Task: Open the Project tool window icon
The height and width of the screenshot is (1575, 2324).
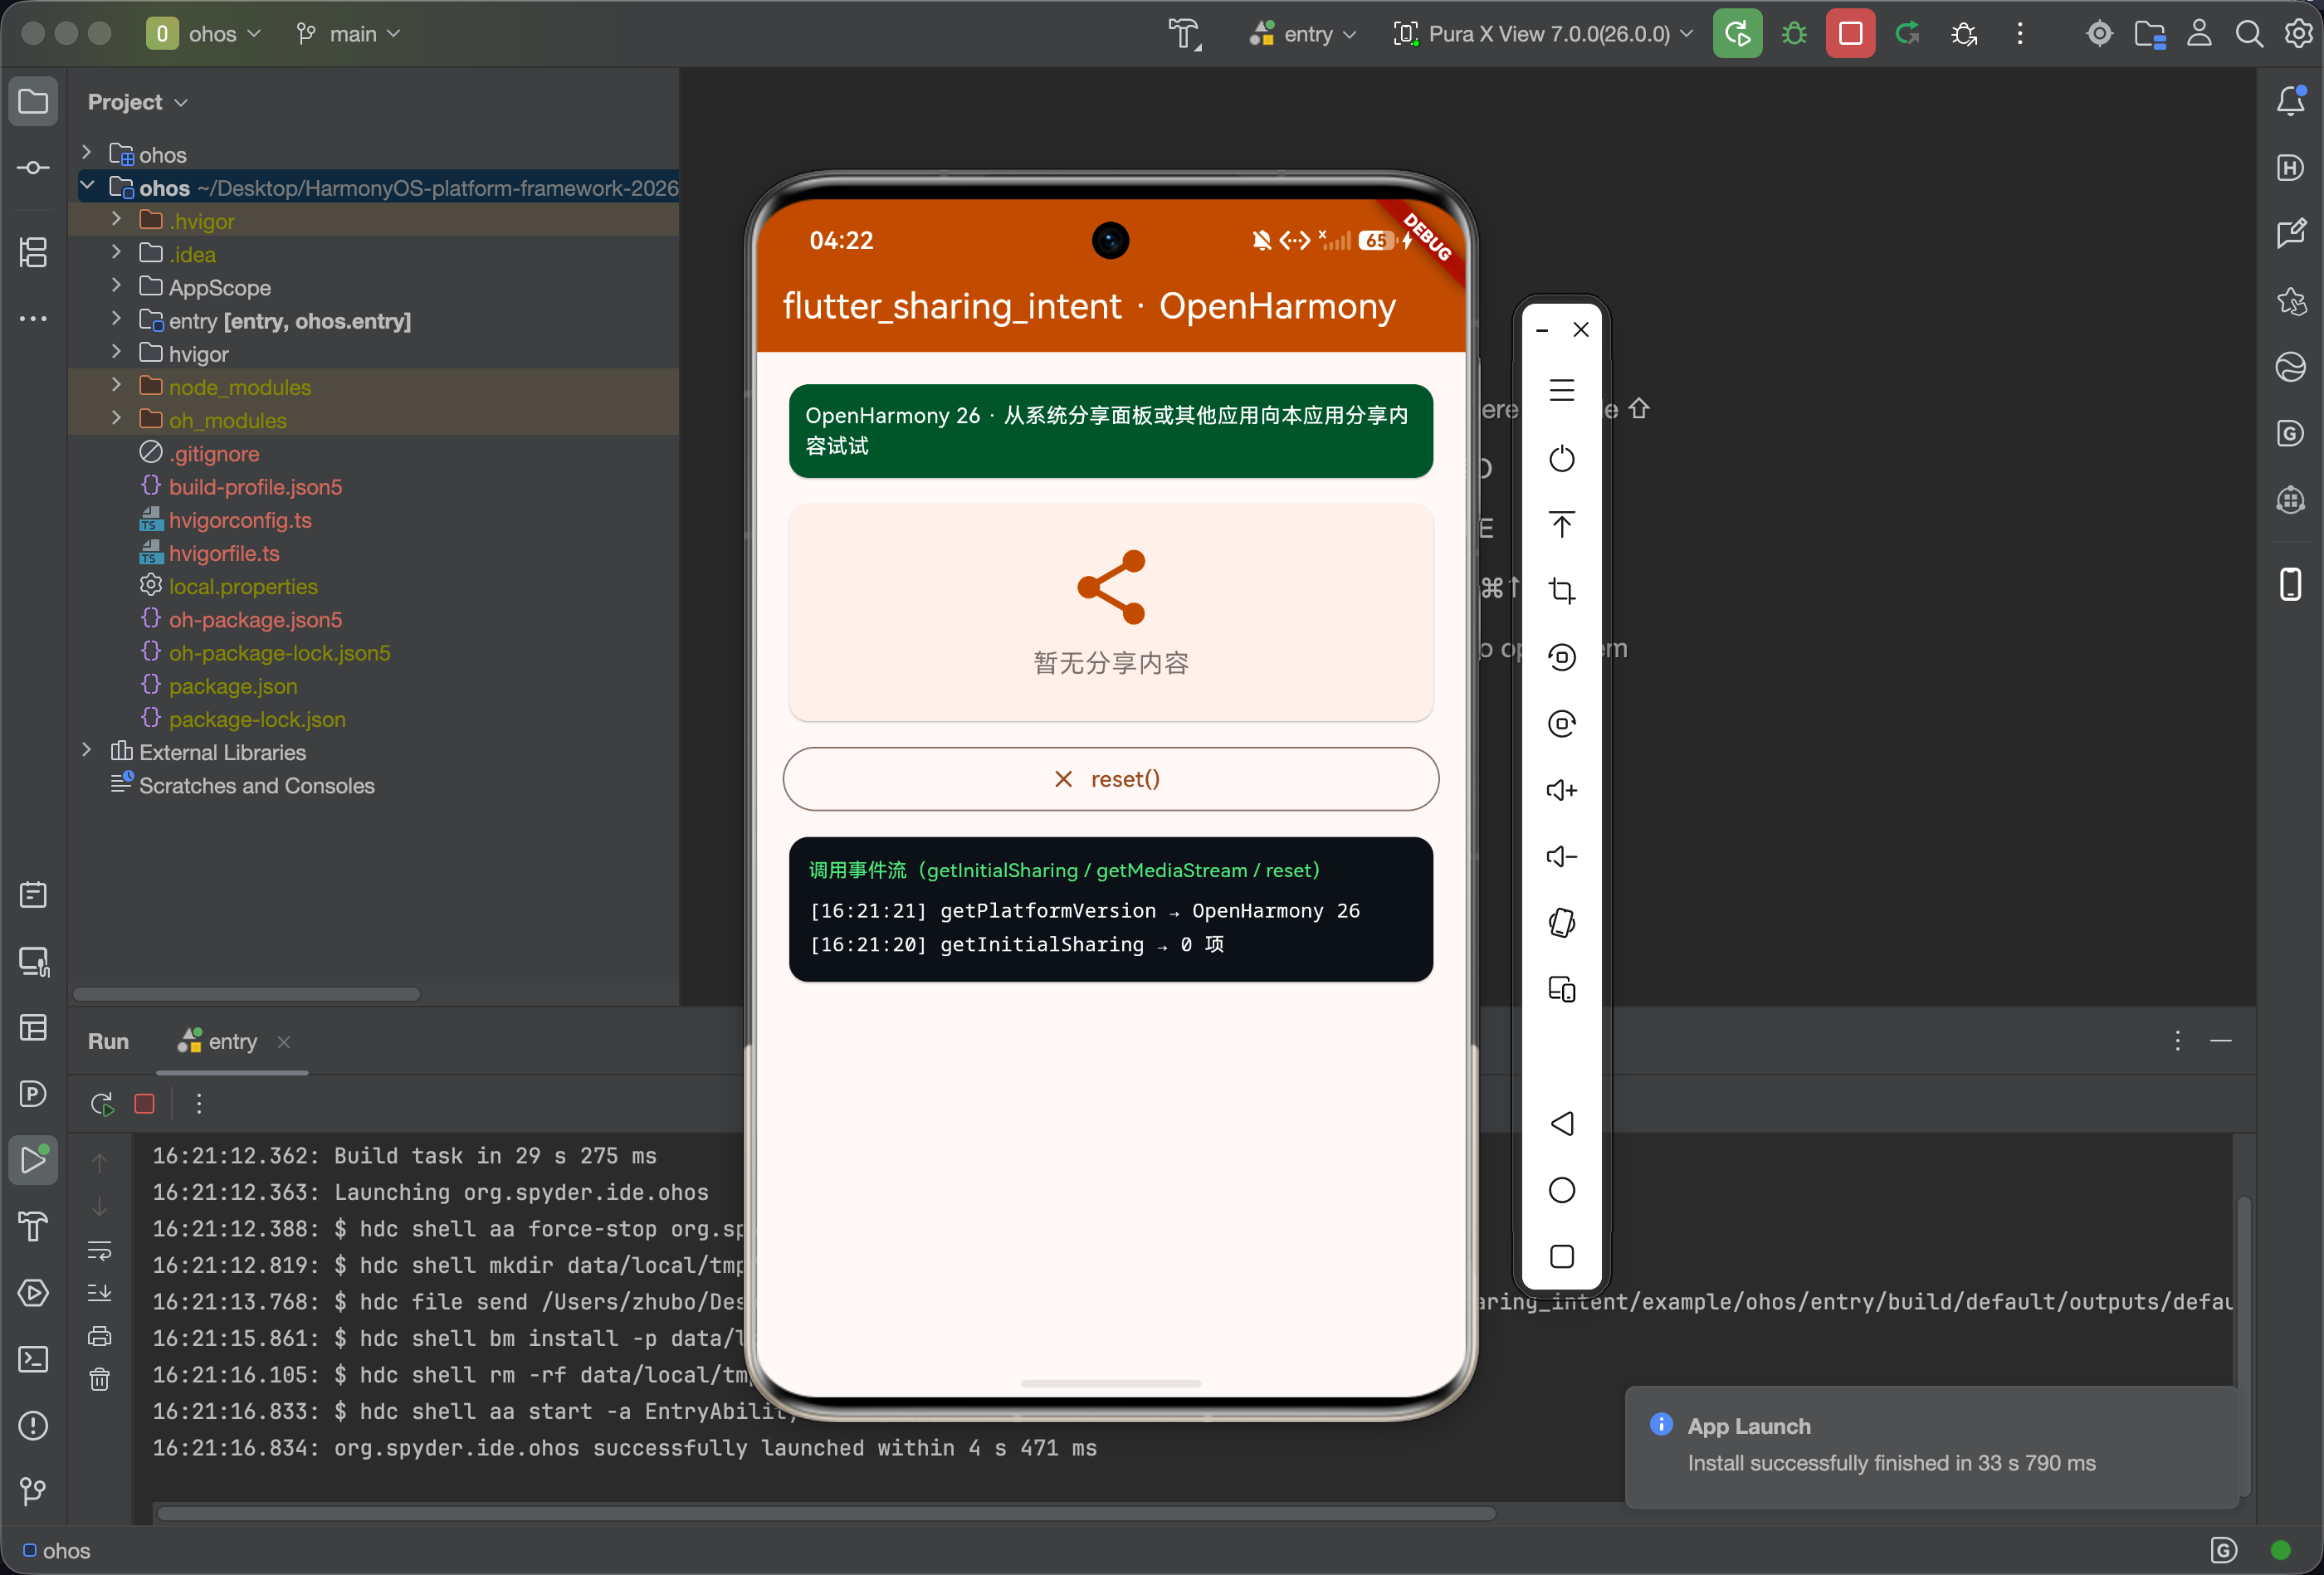Action: click(x=33, y=101)
